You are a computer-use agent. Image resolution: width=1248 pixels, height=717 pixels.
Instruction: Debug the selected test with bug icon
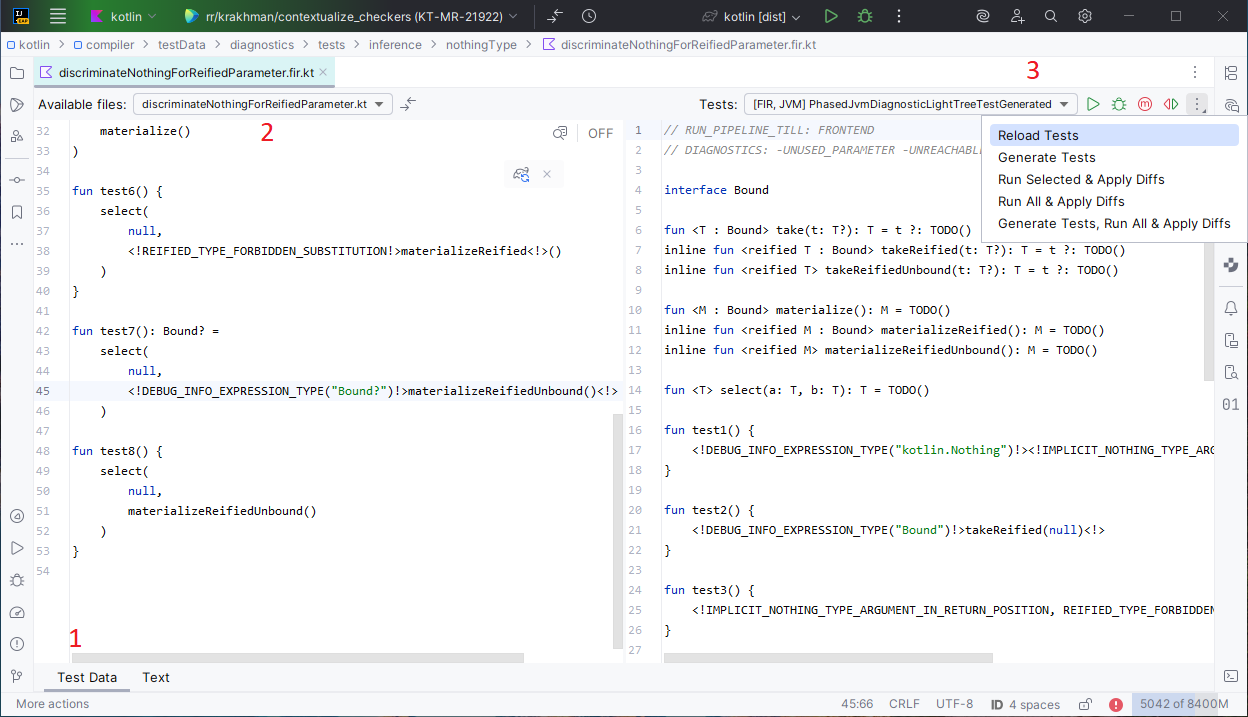tap(1119, 104)
